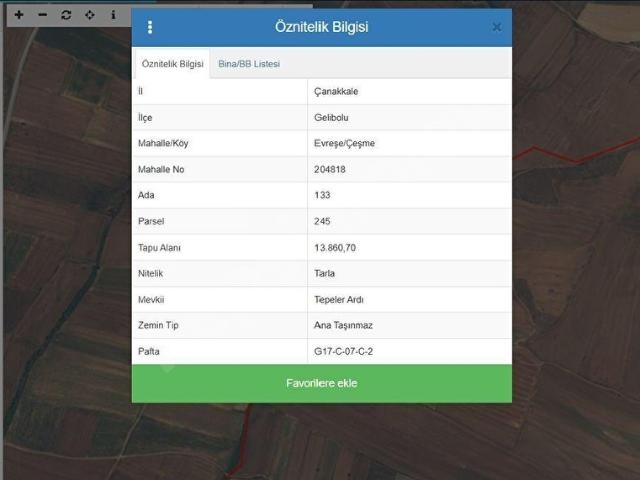Screen dimensions: 640x480
Task: Click the Ada row label
Action: tap(146, 195)
